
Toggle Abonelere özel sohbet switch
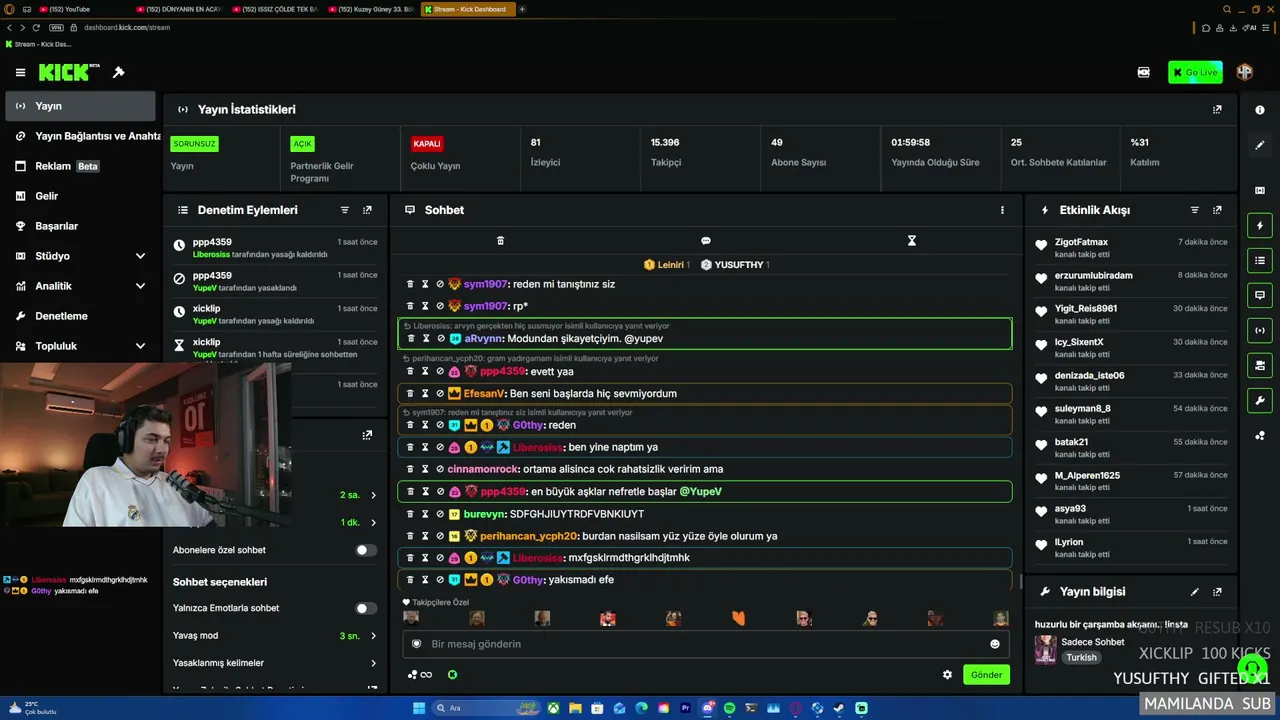point(366,550)
